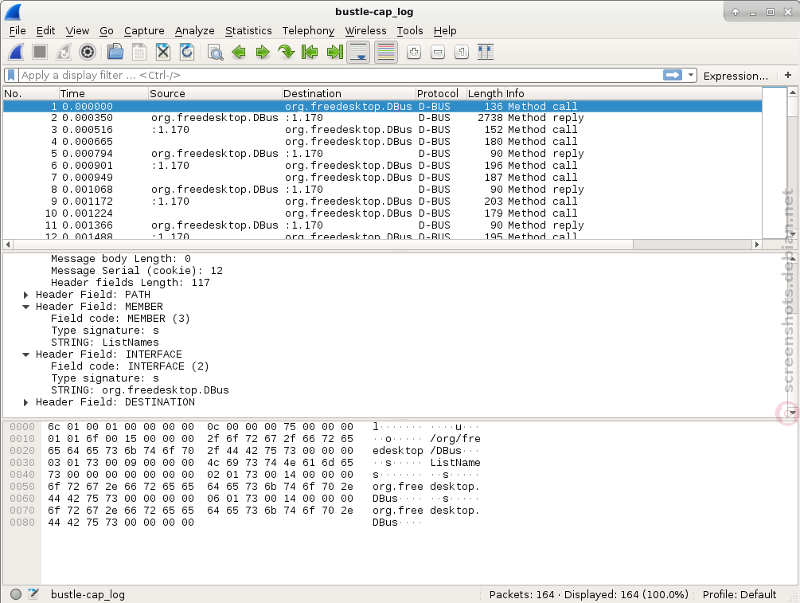Reset text to normal size
The image size is (800, 603).
(461, 52)
